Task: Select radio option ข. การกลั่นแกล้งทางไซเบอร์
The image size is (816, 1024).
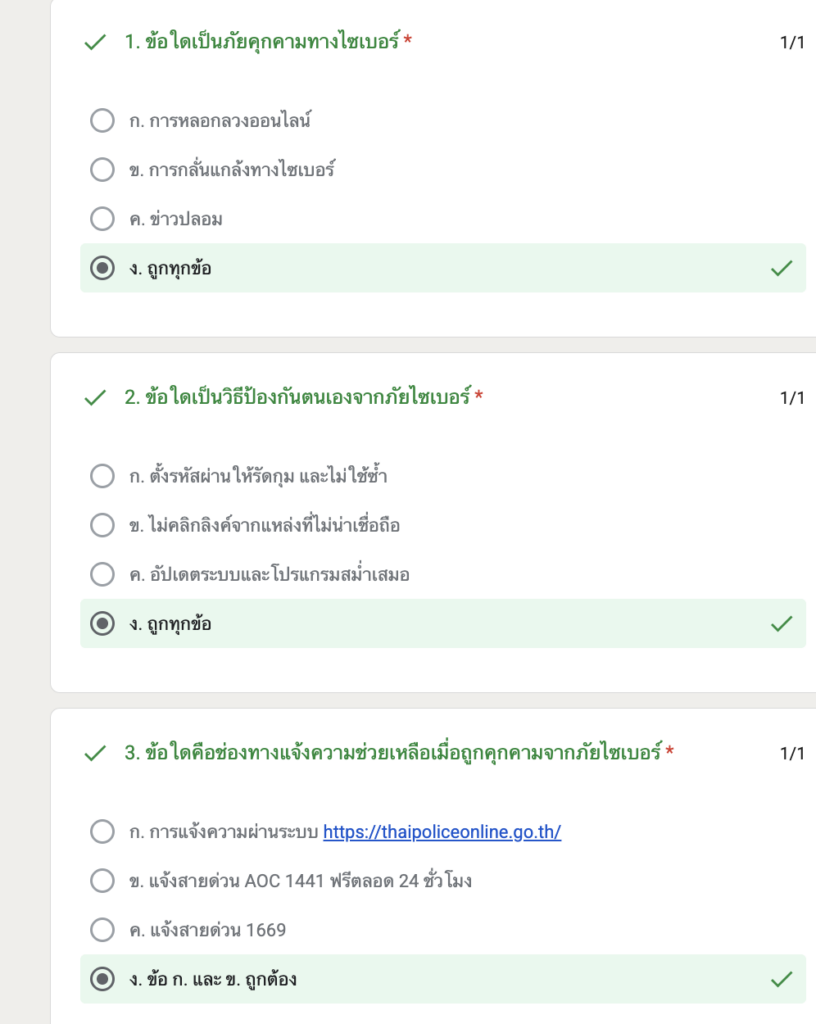Action: tap(102, 170)
